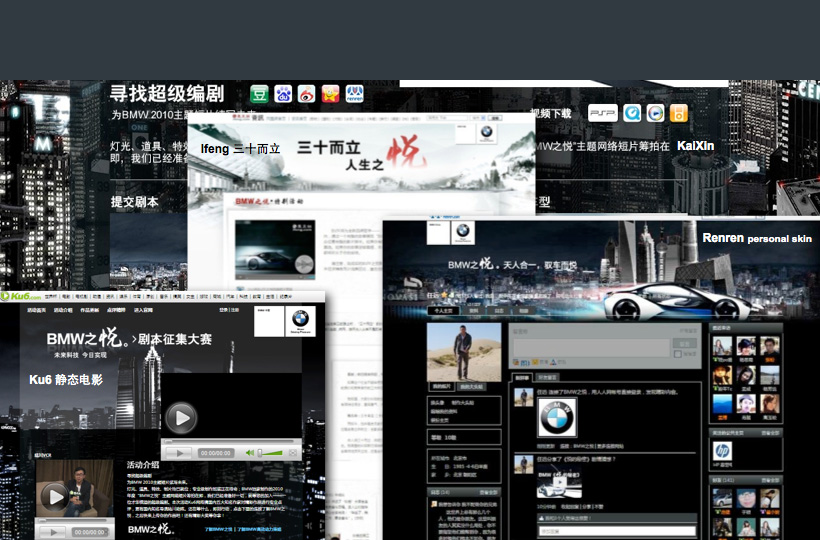Click 活动介绍 heading on Ku6 page
820x540 pixels.
point(143,465)
